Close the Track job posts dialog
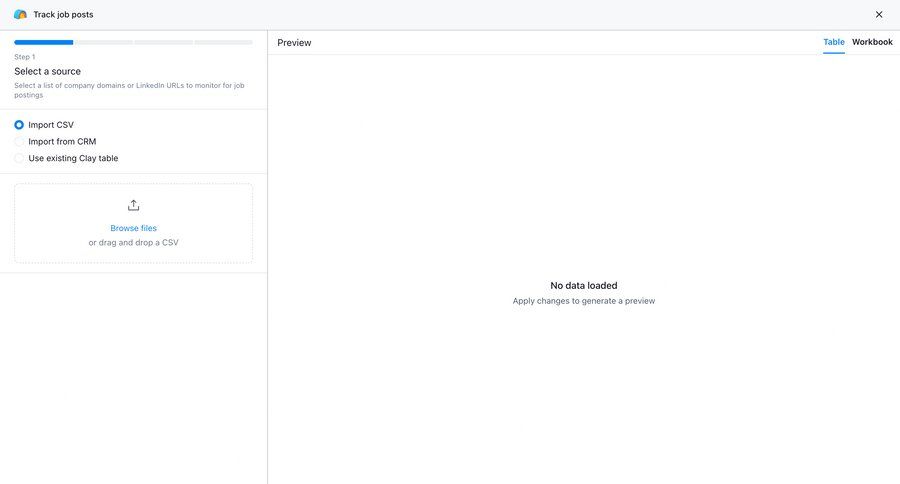 click(879, 14)
